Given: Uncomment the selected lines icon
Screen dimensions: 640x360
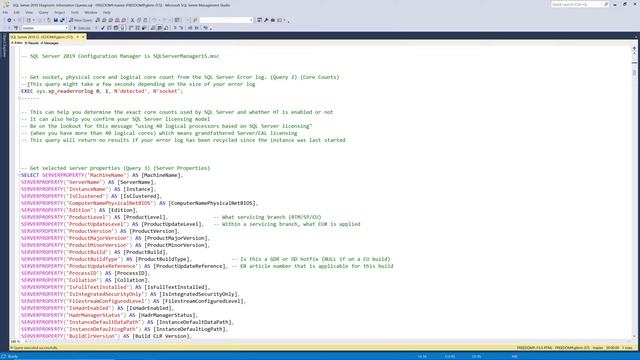Looking at the screenshot, I should click(x=181, y=28).
